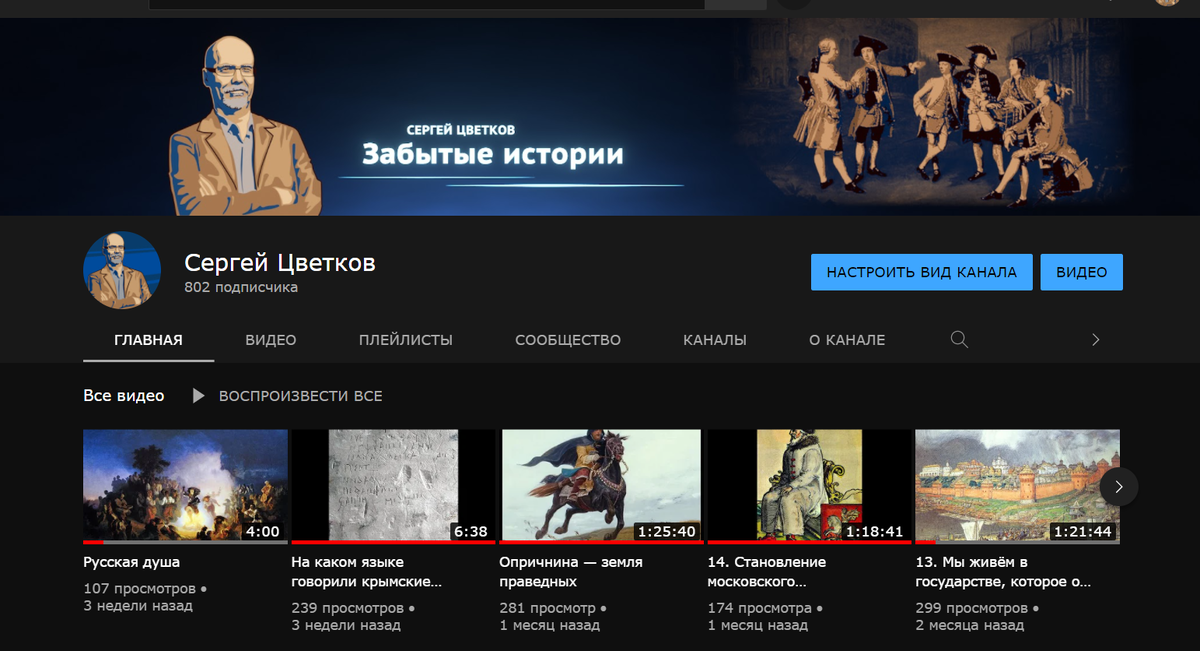Click the 802 подписчика subscriber count
Image resolution: width=1200 pixels, height=651 pixels.
click(x=241, y=288)
